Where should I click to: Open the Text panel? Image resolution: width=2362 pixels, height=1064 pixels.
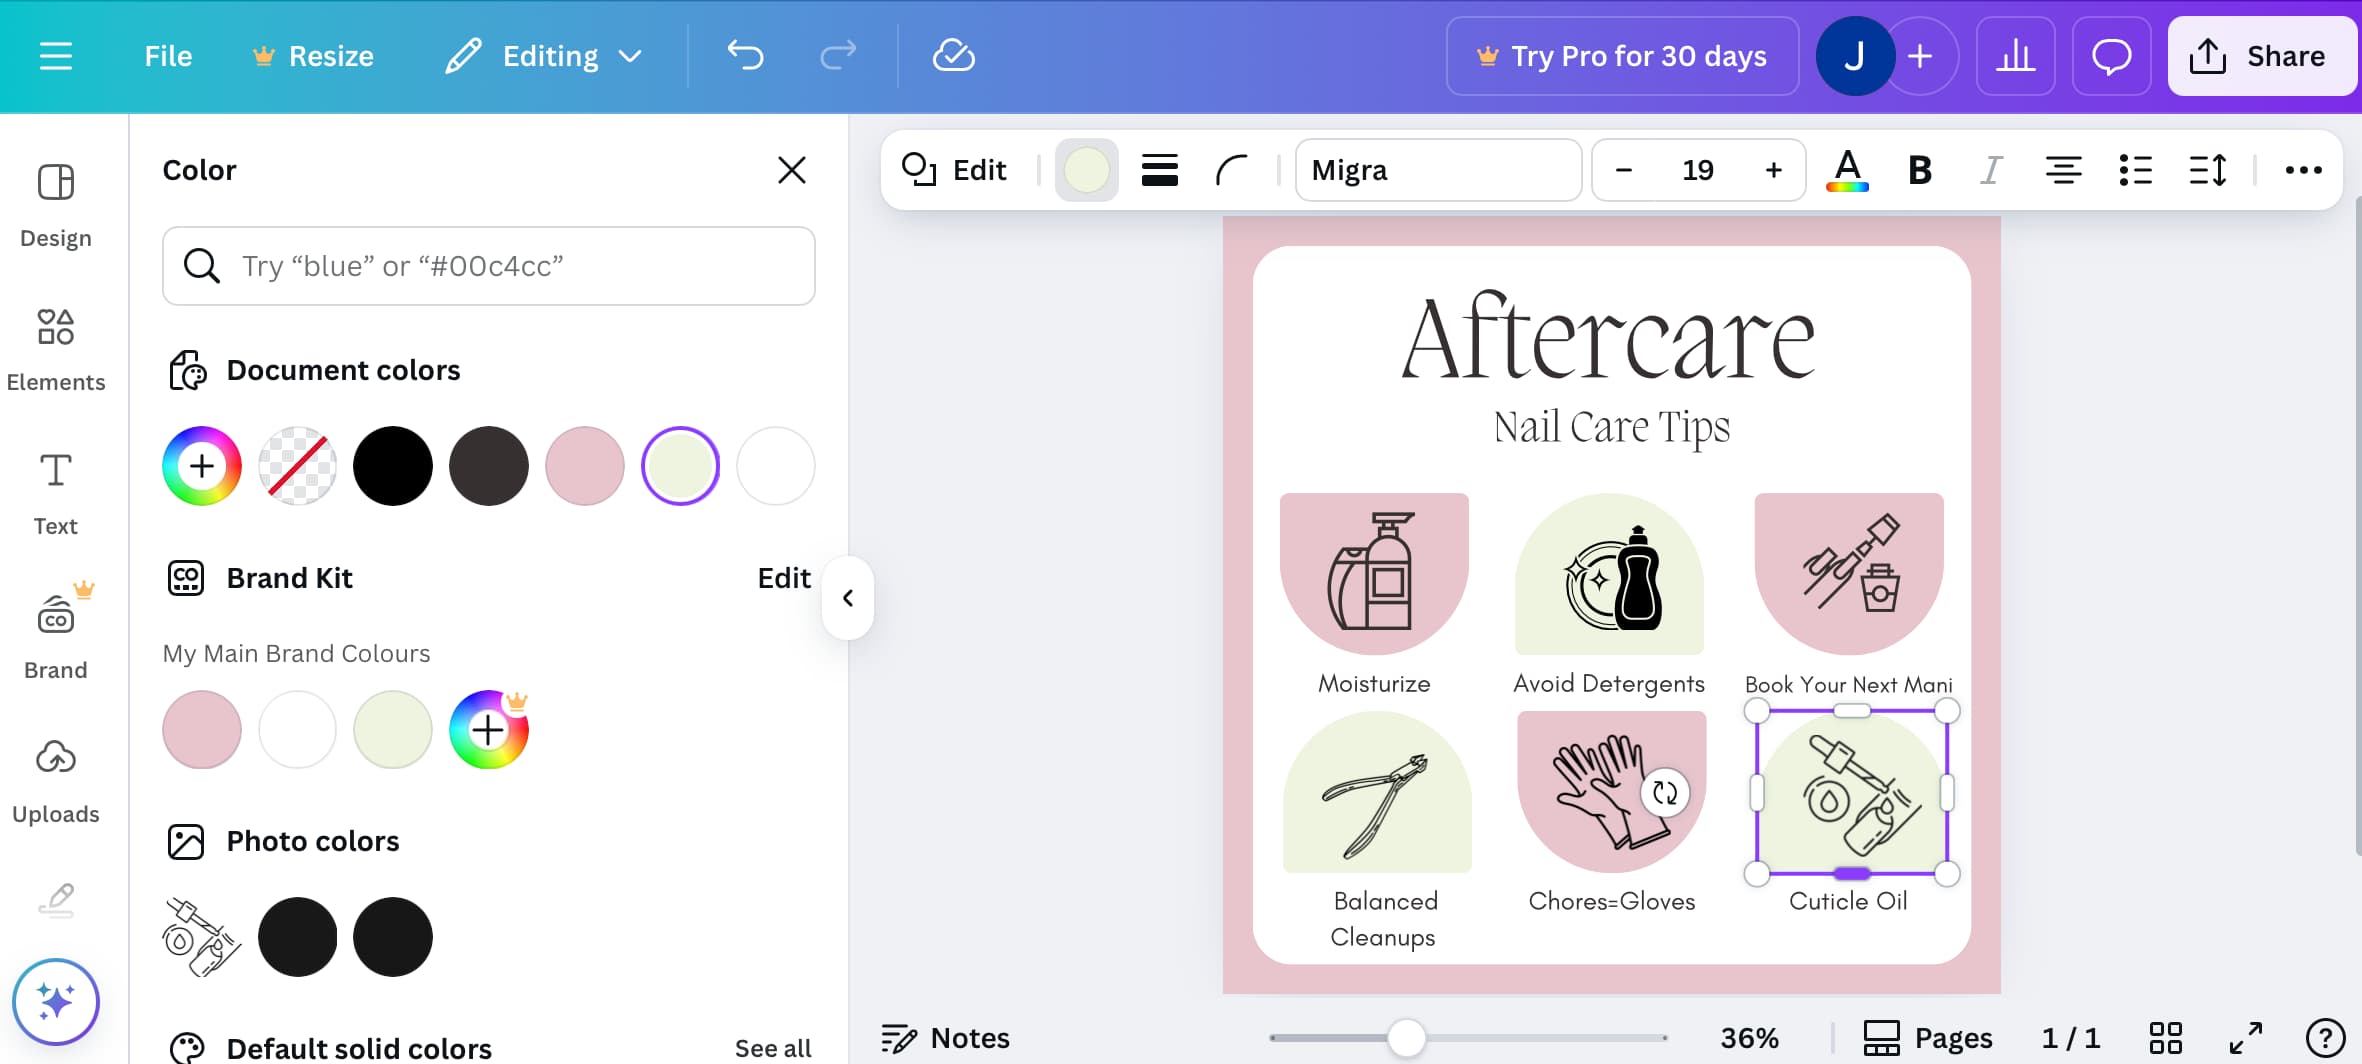(x=56, y=489)
